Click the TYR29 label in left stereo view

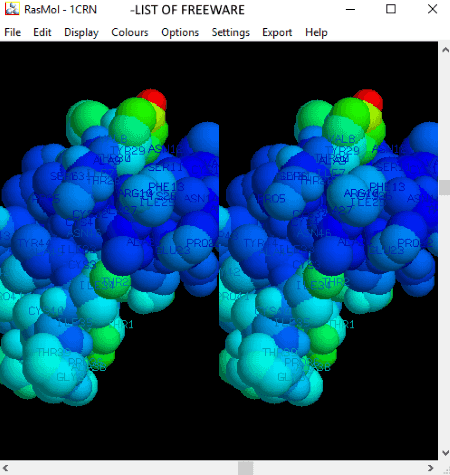[x=128, y=150]
